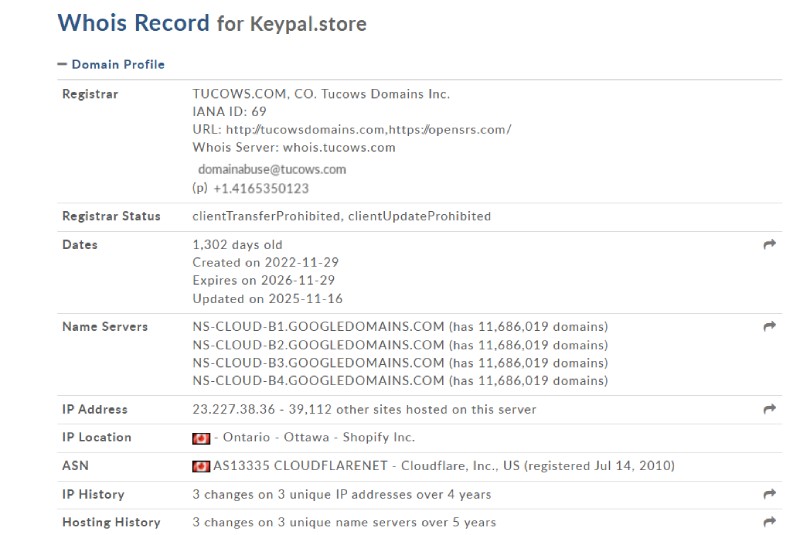
Task: Click the Dates row label
Action: point(80,245)
